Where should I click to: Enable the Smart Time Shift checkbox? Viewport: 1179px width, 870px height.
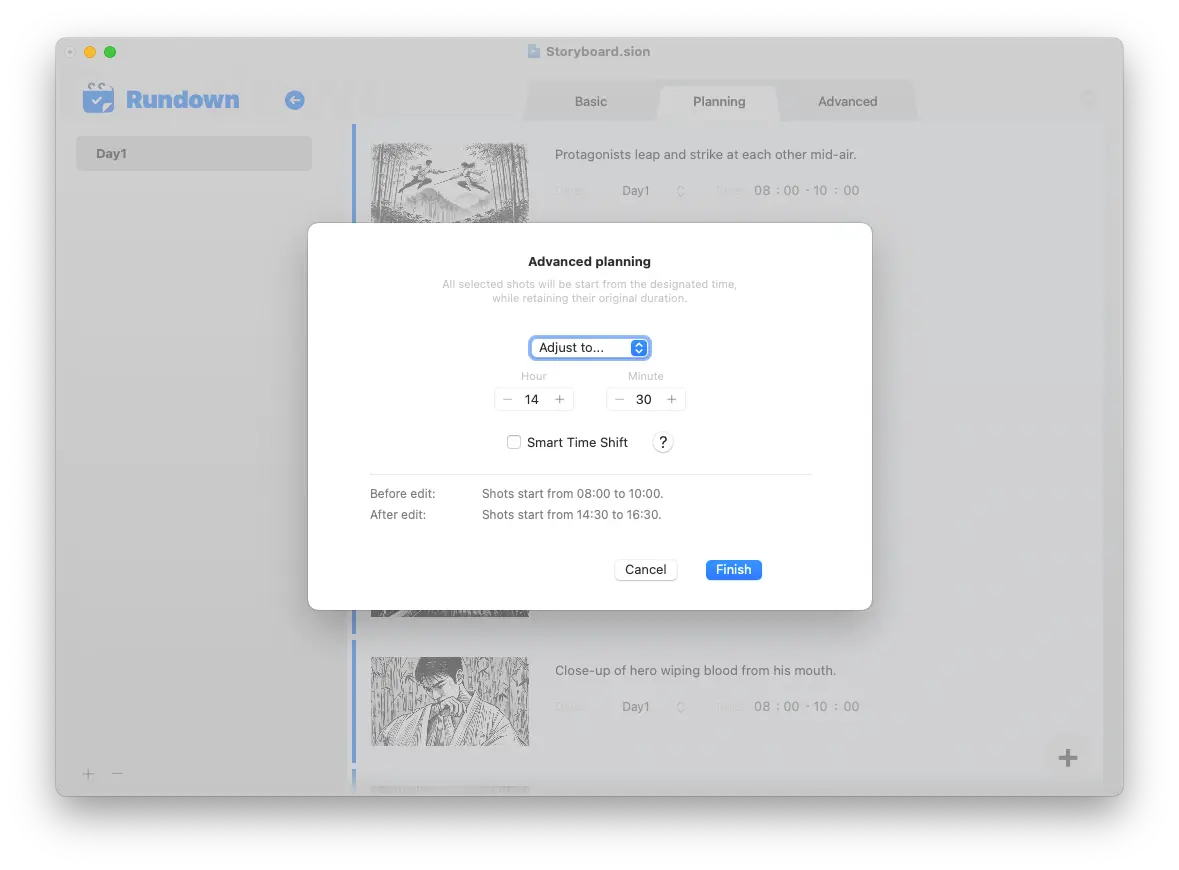[514, 442]
